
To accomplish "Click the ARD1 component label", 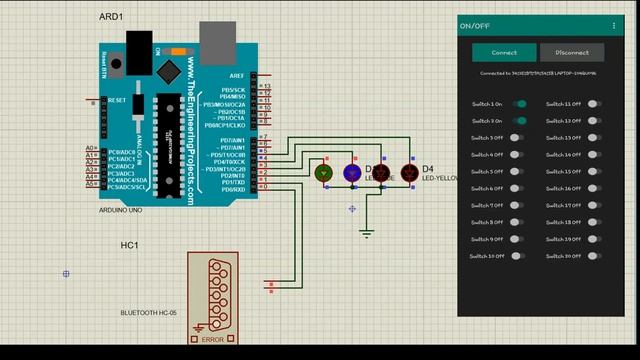I will pos(111,17).
